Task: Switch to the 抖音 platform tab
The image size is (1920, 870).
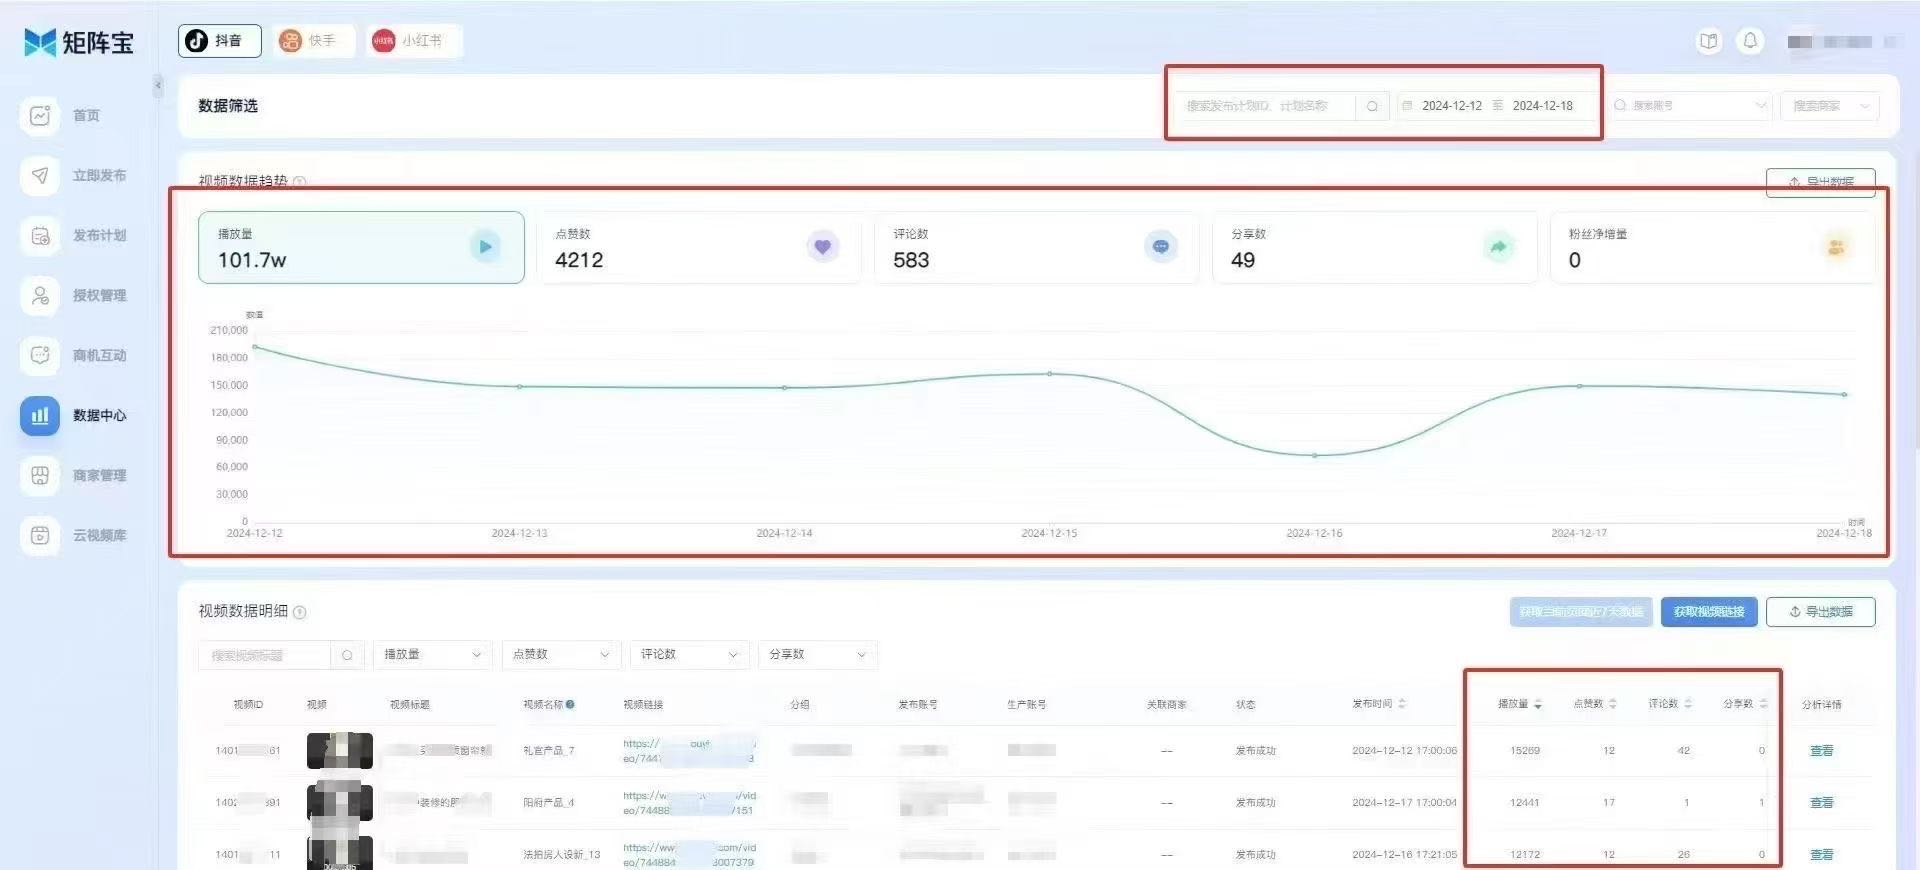Action: pos(219,41)
